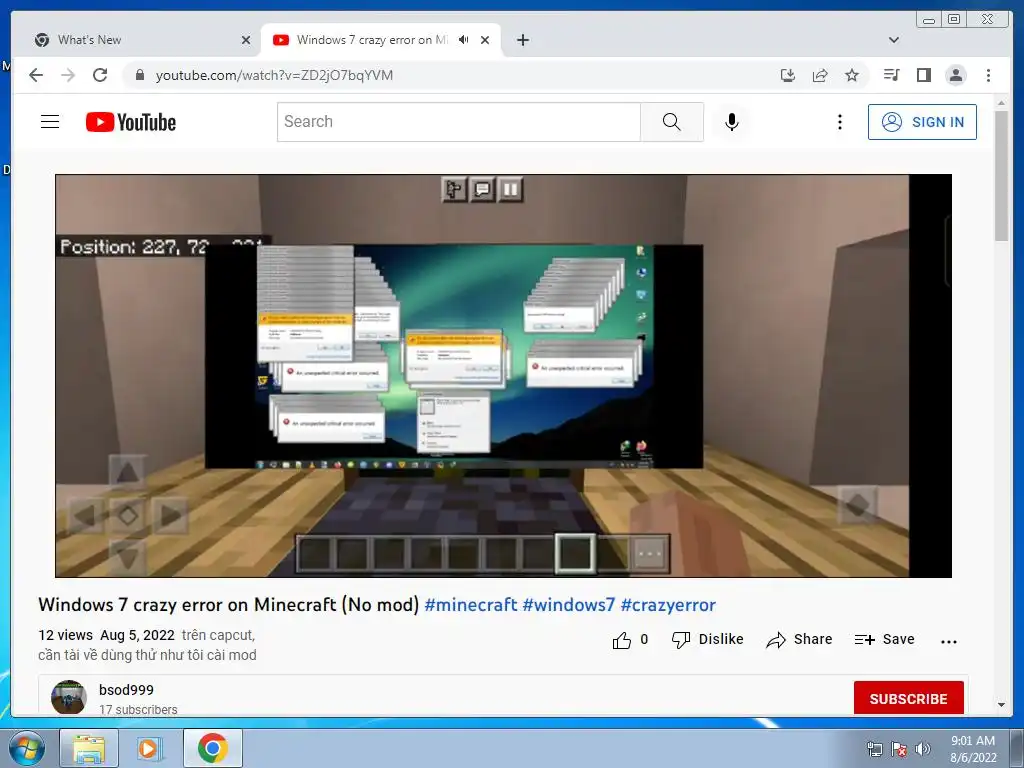Image resolution: width=1024 pixels, height=768 pixels.
Task: Go back to the previous page
Action: (x=36, y=75)
